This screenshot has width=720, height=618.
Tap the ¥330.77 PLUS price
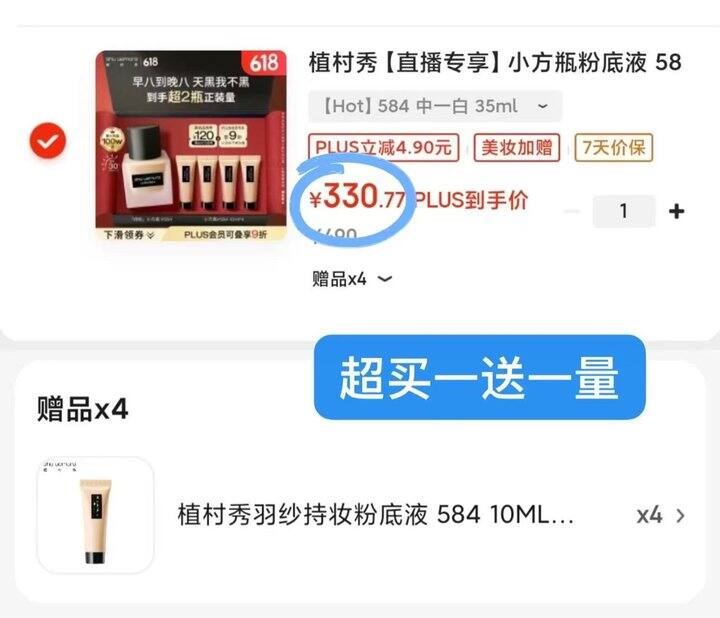click(358, 198)
